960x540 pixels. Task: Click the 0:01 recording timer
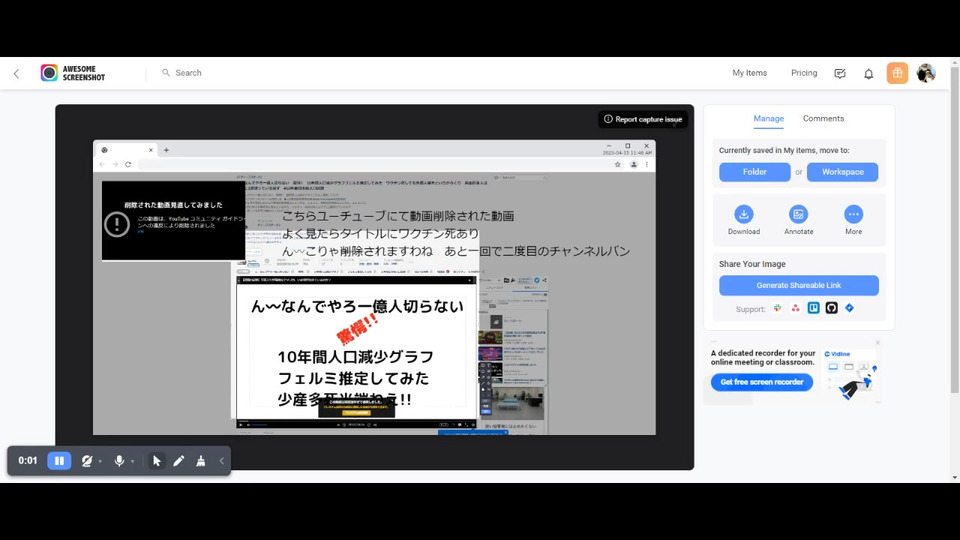tap(28, 460)
